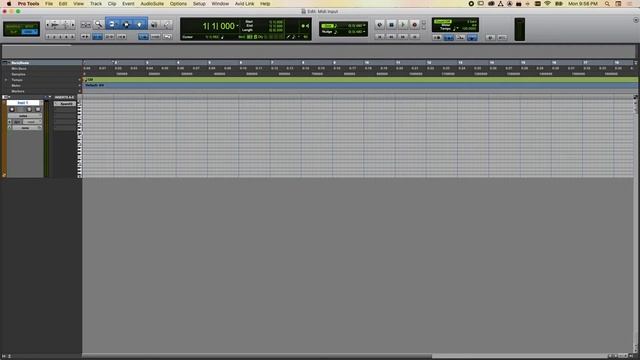Click the Tempo value in MIDI controls
640x360 pixels.
tap(469, 29)
